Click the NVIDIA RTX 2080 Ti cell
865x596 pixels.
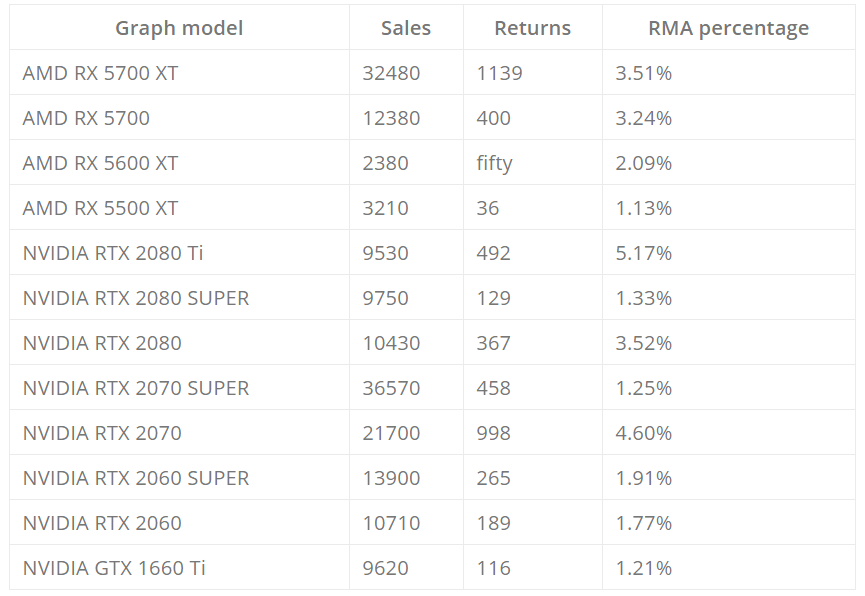point(113,253)
